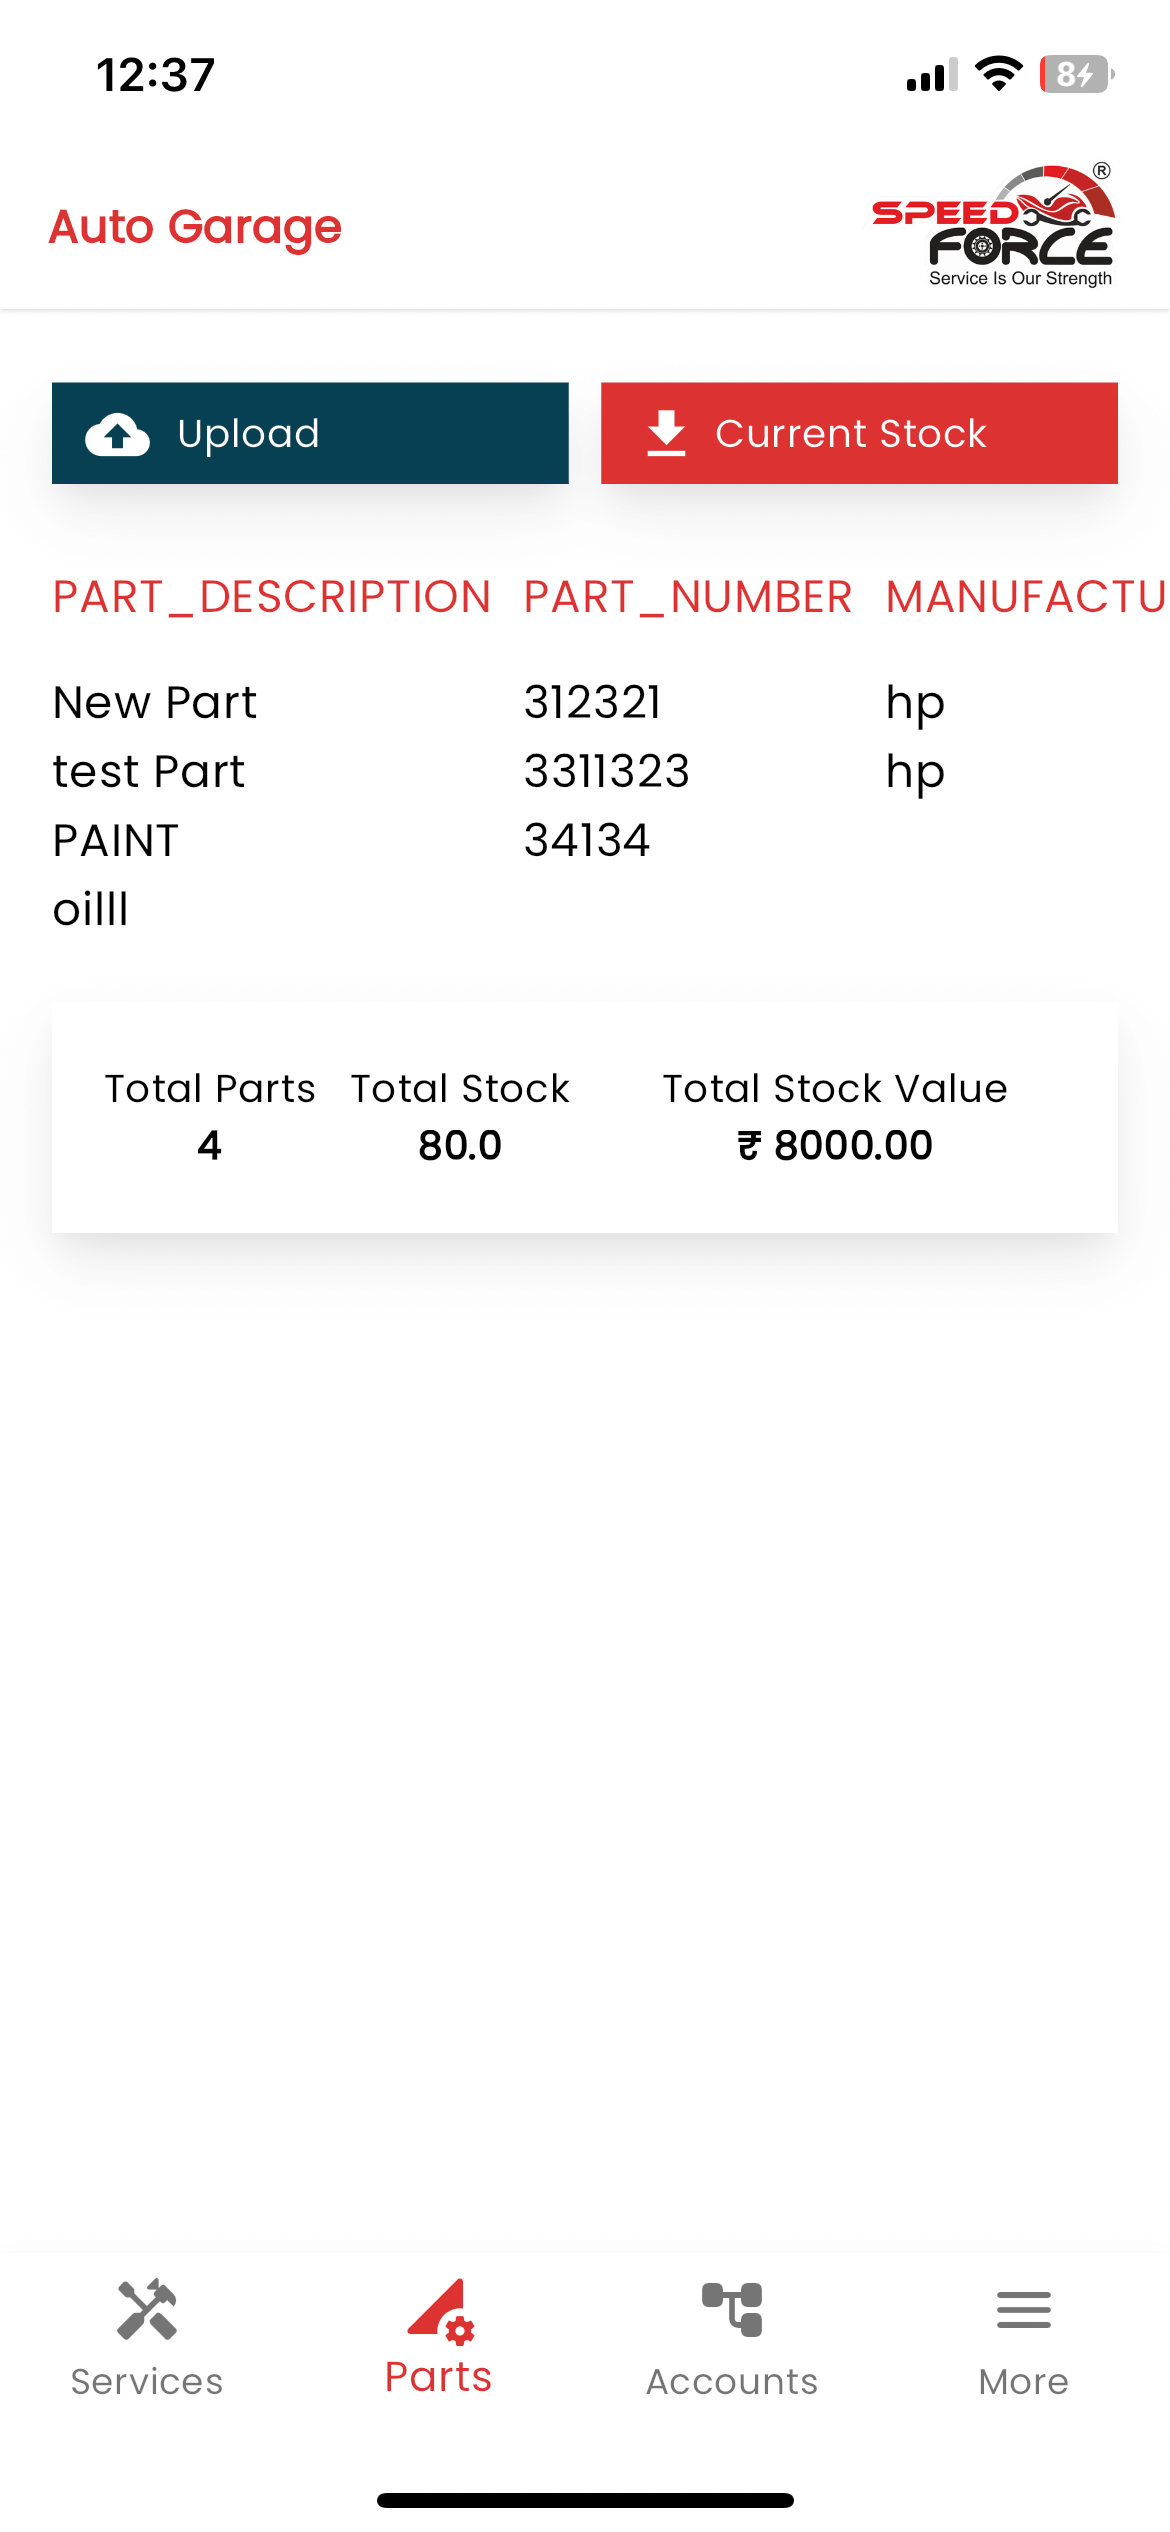The height and width of the screenshot is (2532, 1170).
Task: Select the oilll part row
Action: coord(91,910)
